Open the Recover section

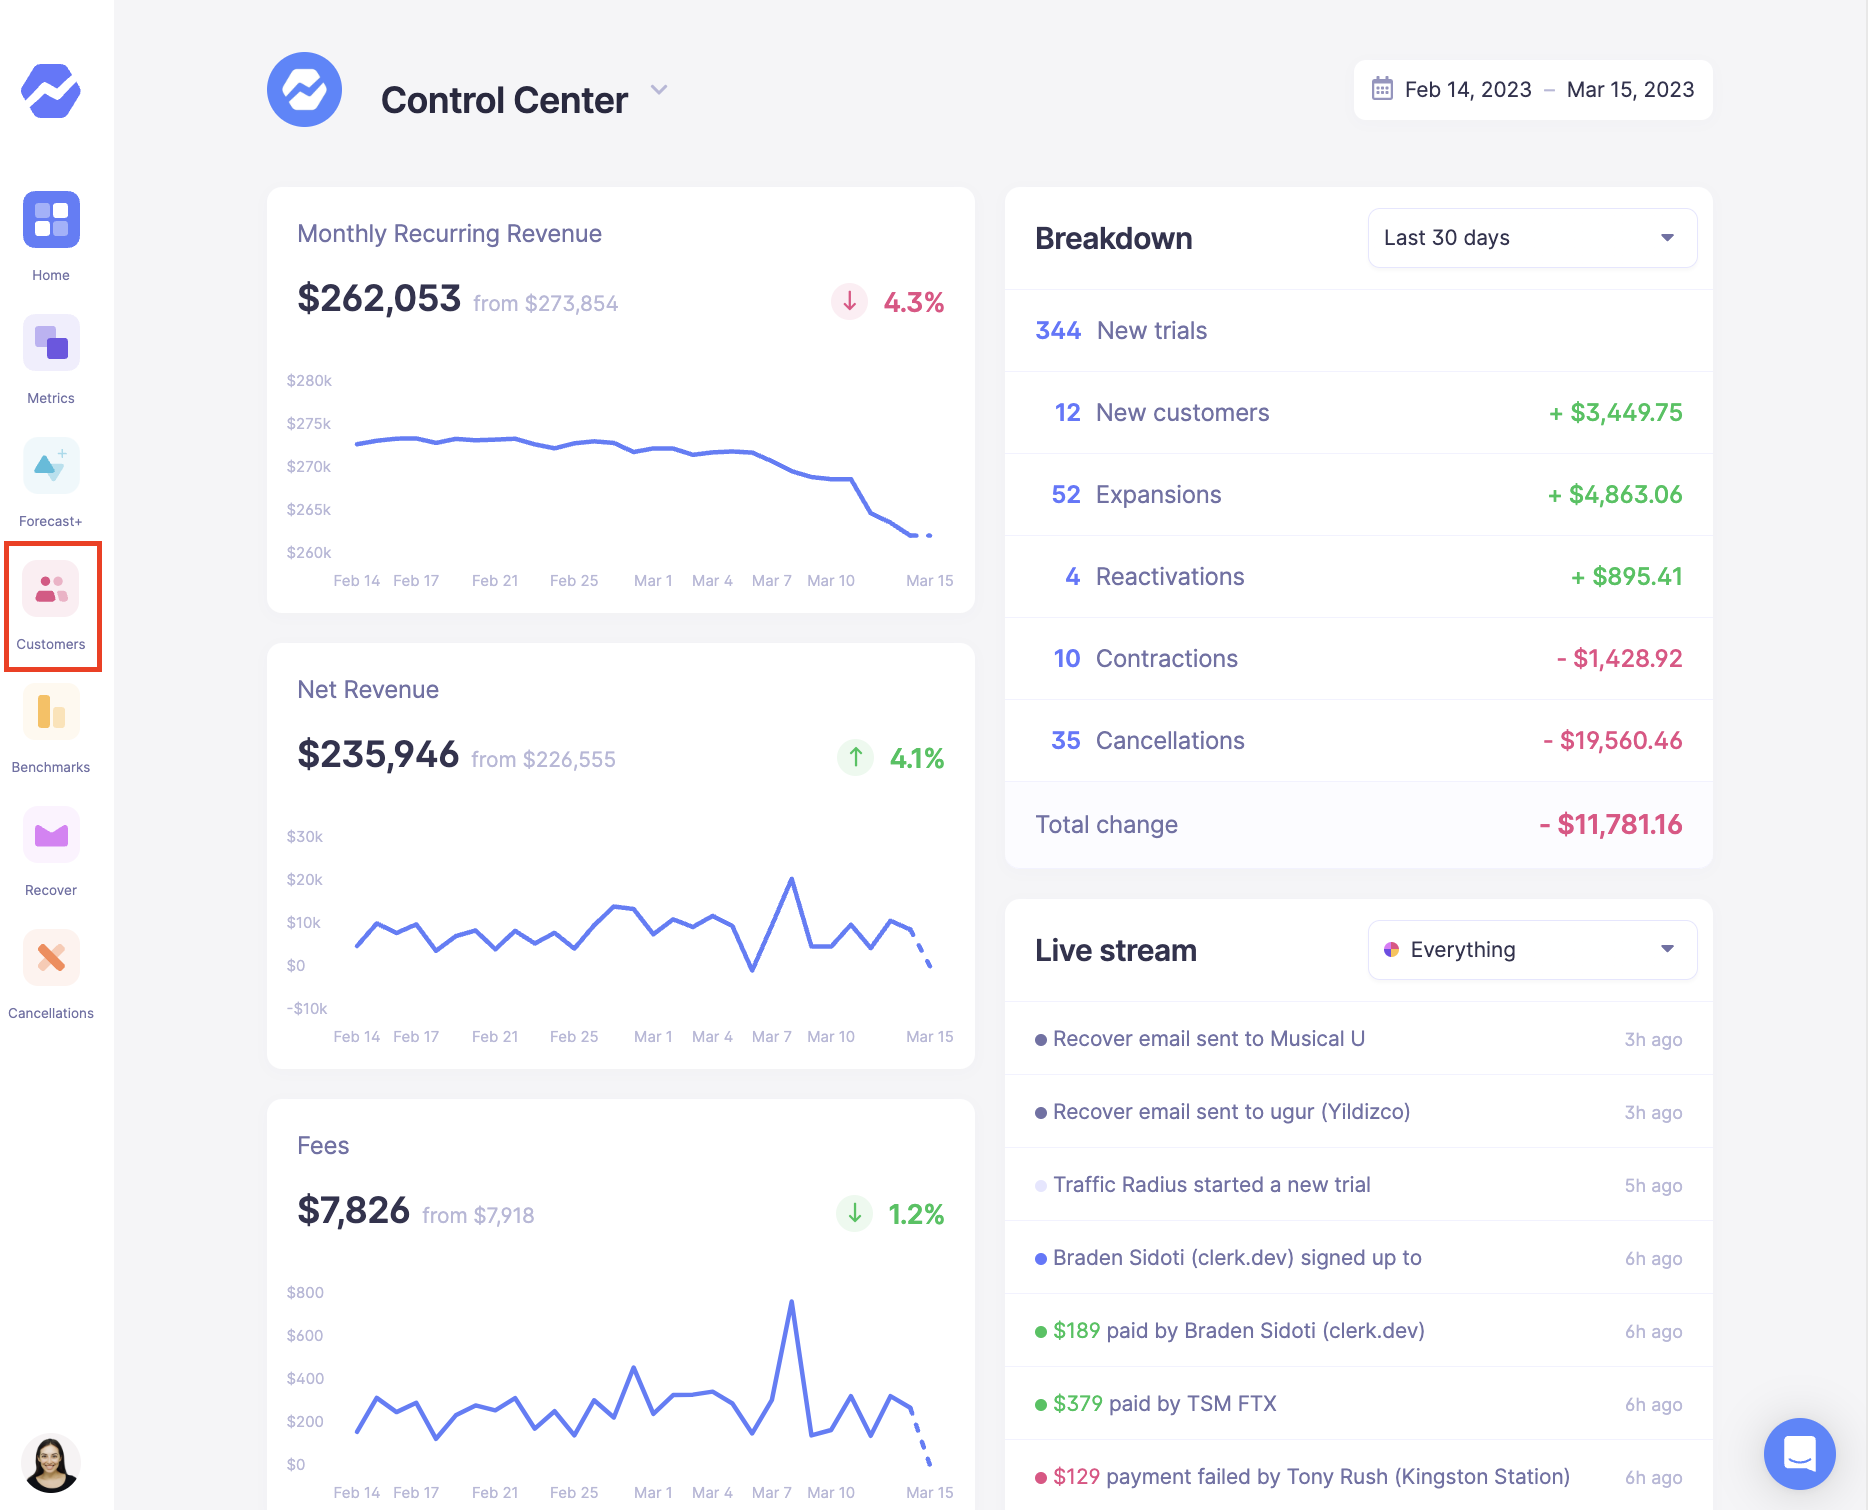51,835
